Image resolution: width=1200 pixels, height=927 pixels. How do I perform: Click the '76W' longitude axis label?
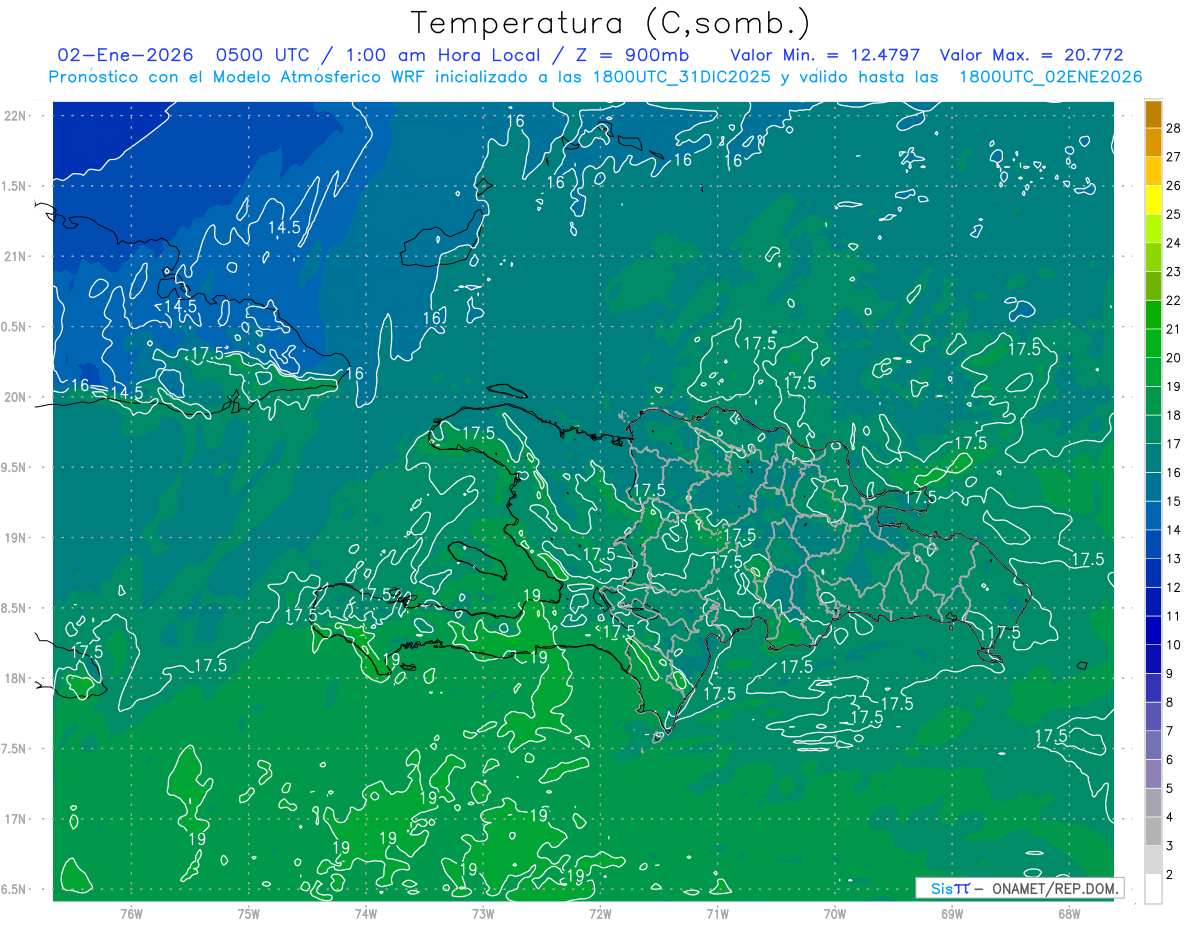[x=131, y=913]
